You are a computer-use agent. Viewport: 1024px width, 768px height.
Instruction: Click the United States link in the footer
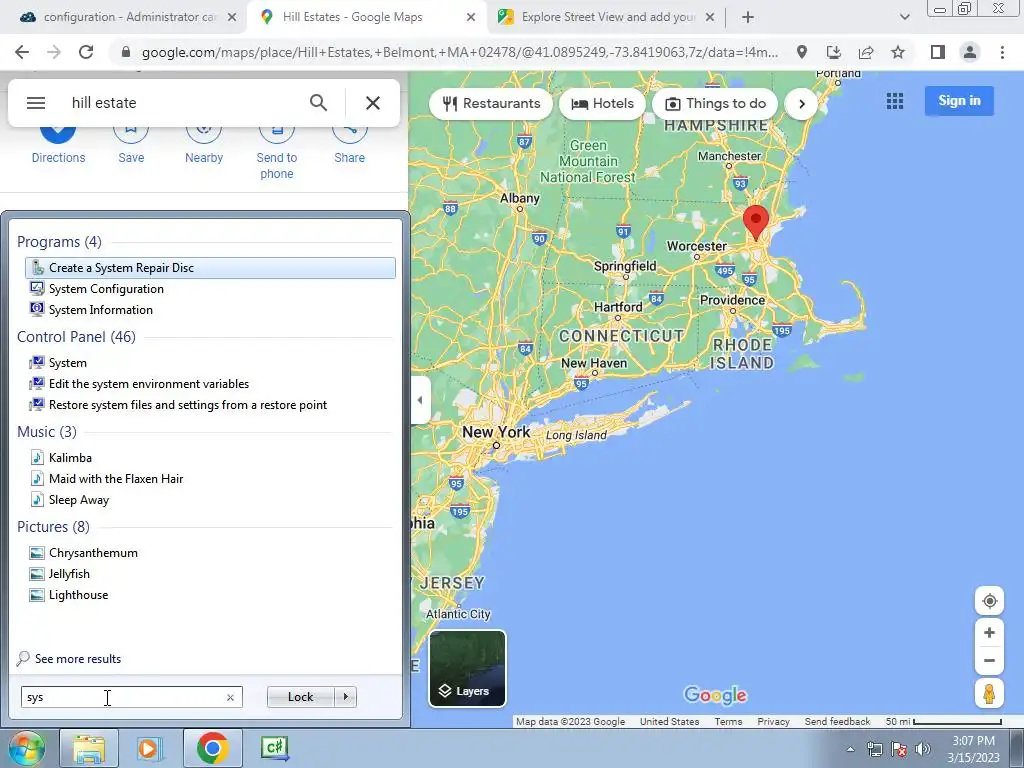coord(669,722)
